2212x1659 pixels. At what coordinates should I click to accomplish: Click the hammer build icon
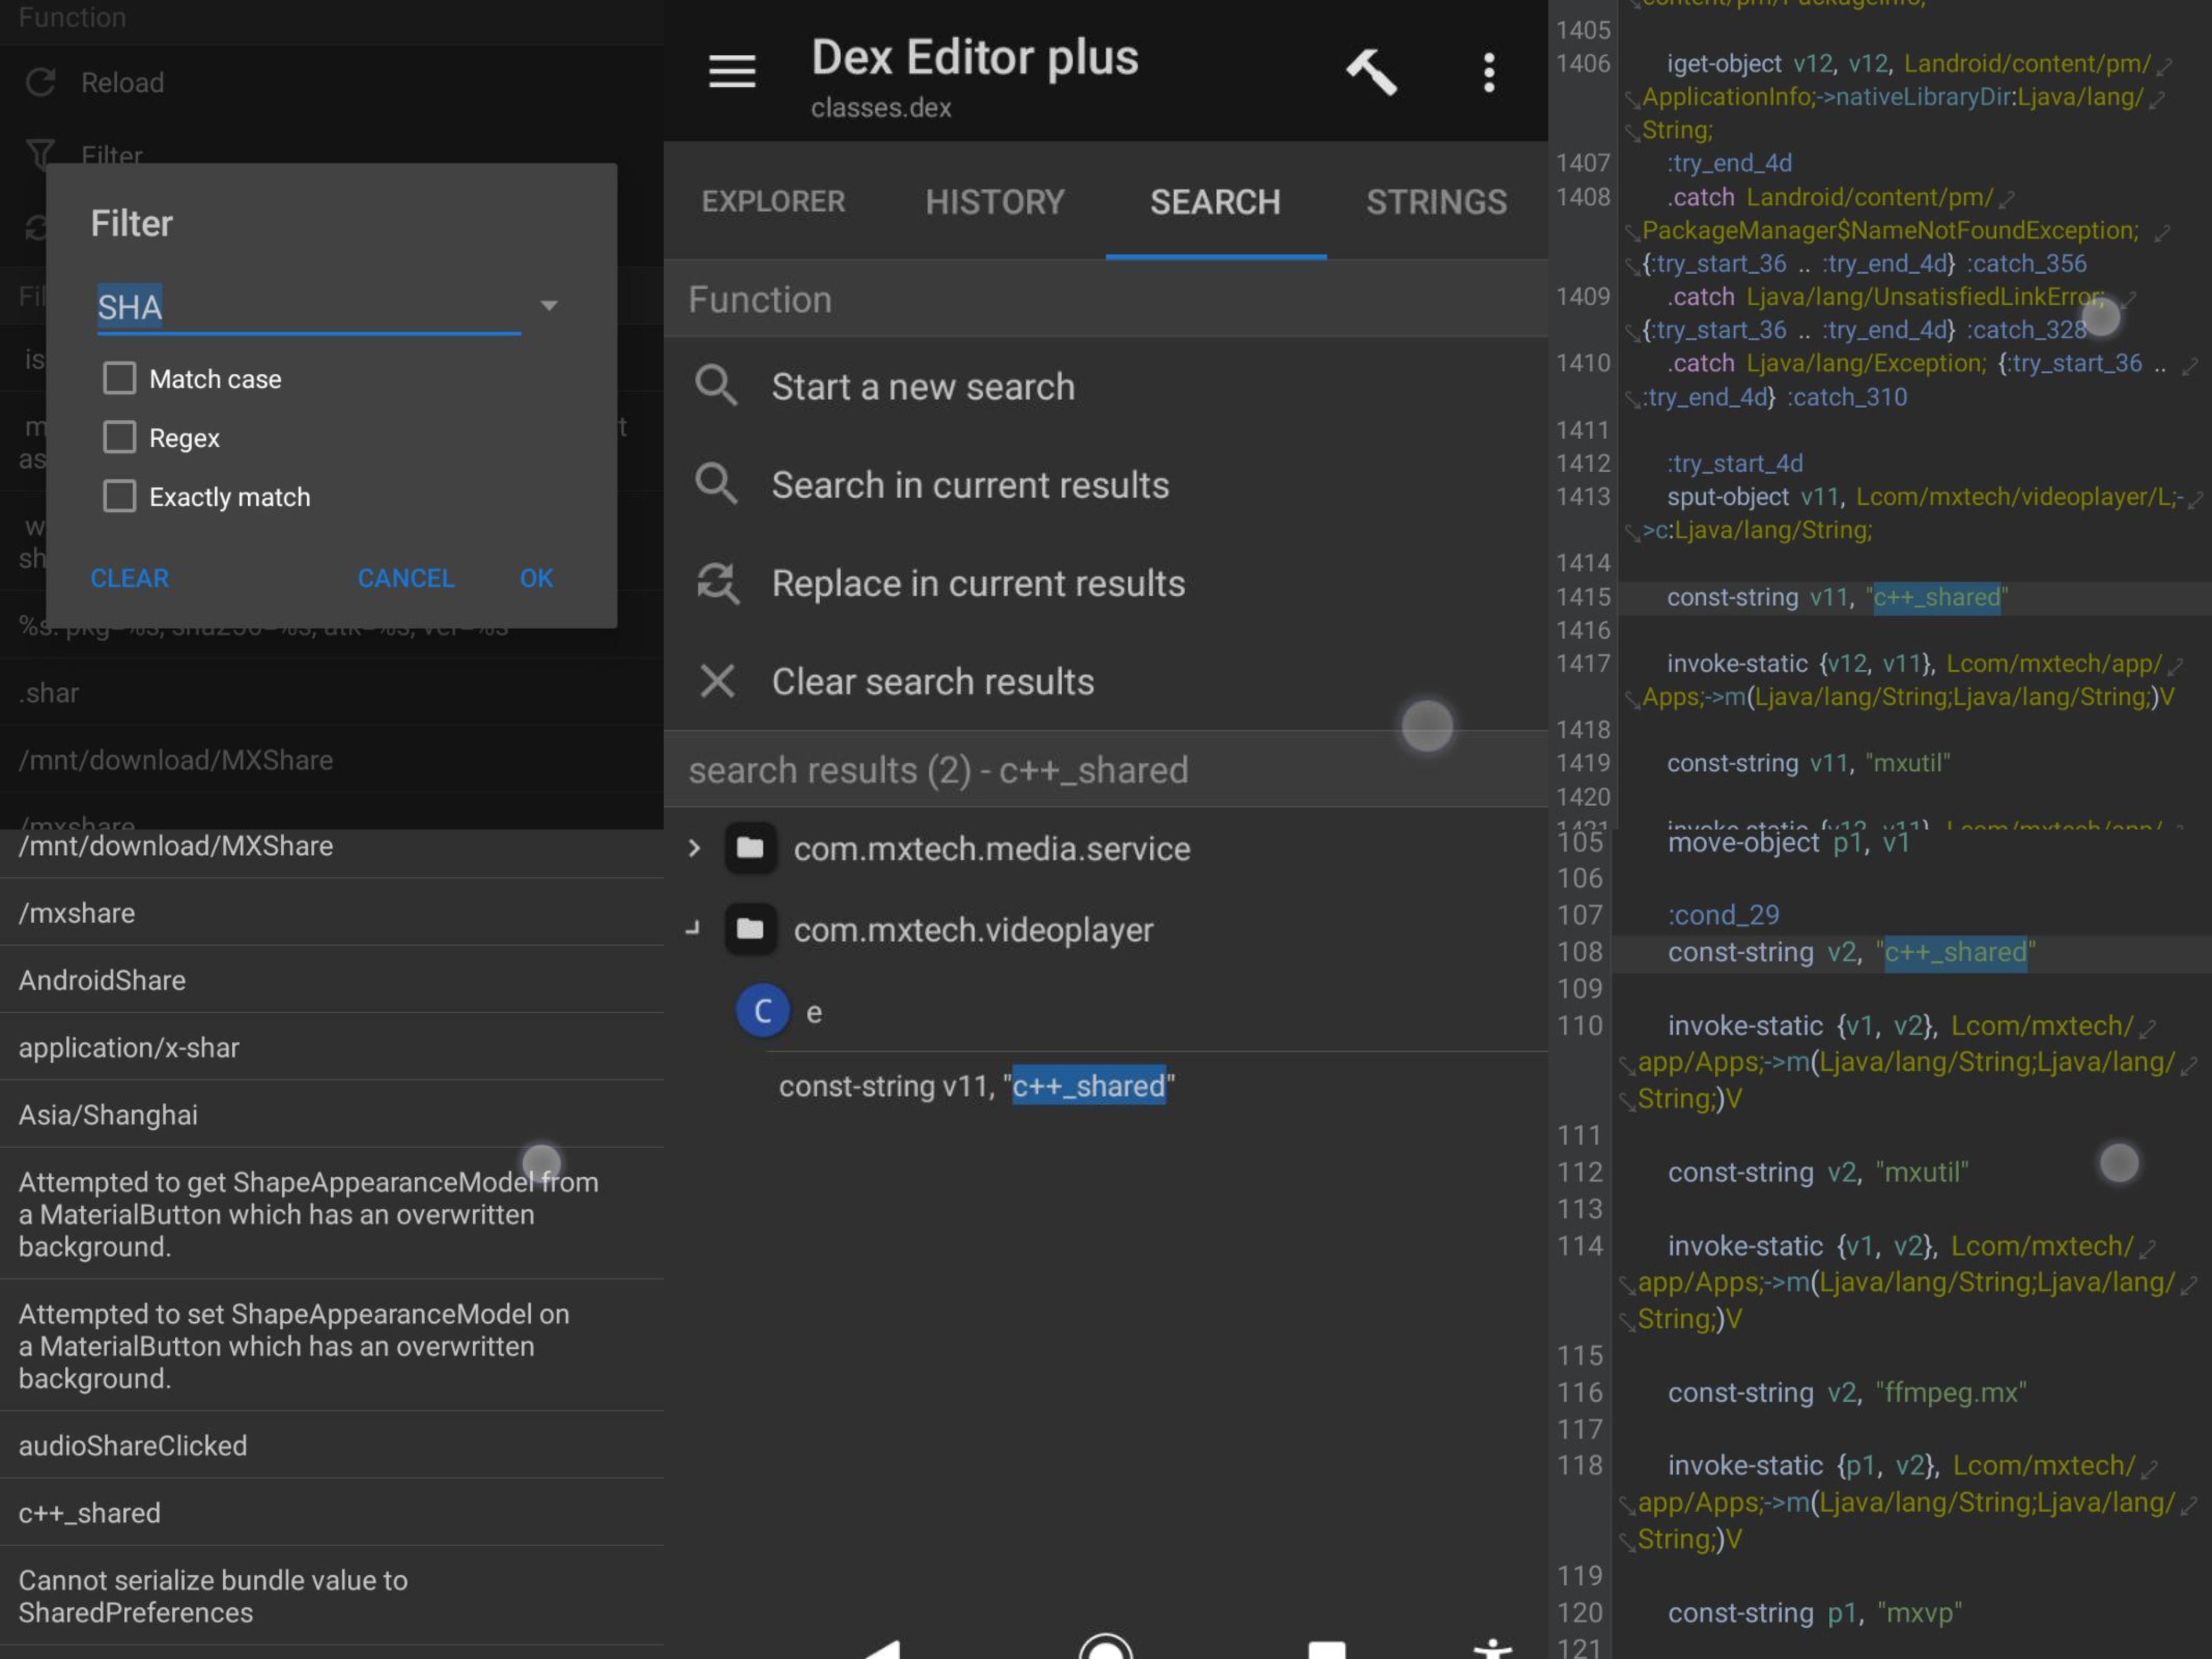1370,72
